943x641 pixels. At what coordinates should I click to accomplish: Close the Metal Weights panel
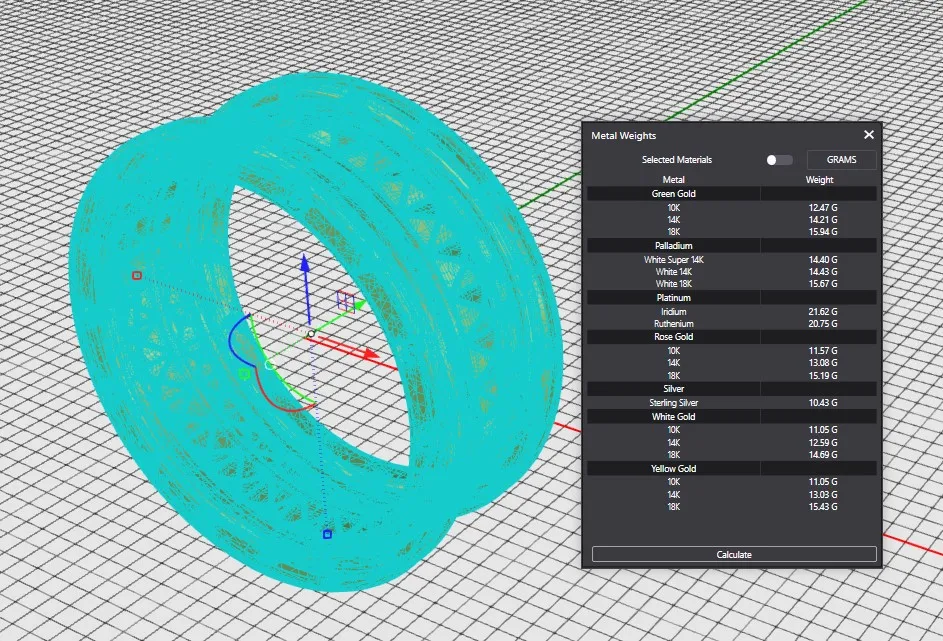coord(868,135)
